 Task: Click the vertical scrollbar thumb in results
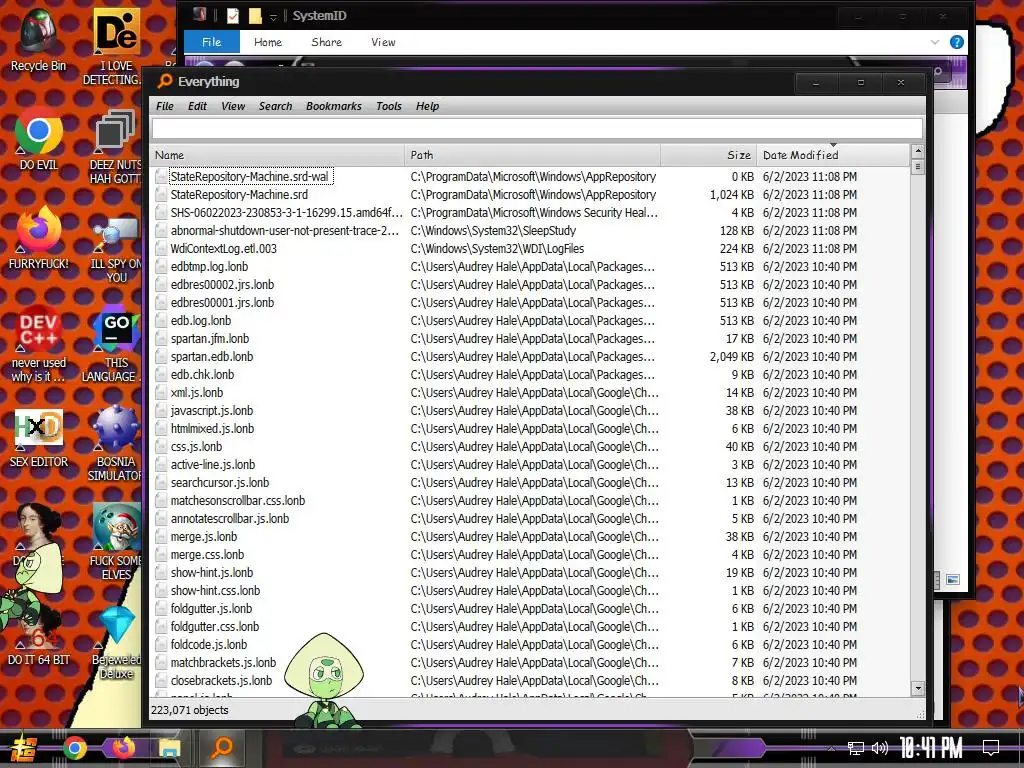(918, 167)
